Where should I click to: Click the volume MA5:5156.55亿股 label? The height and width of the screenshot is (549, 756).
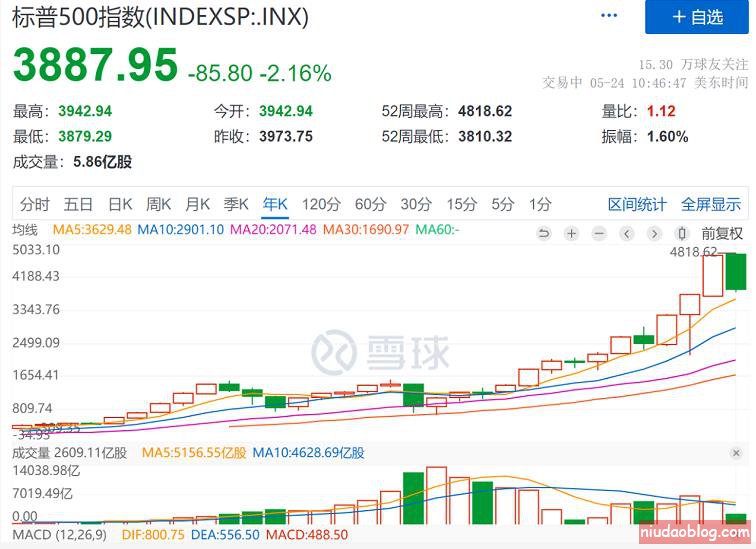[194, 453]
